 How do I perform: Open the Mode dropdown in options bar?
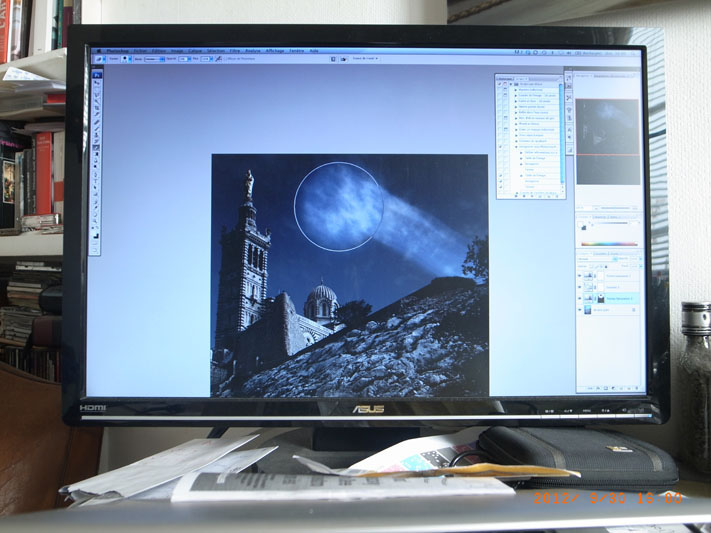point(155,59)
